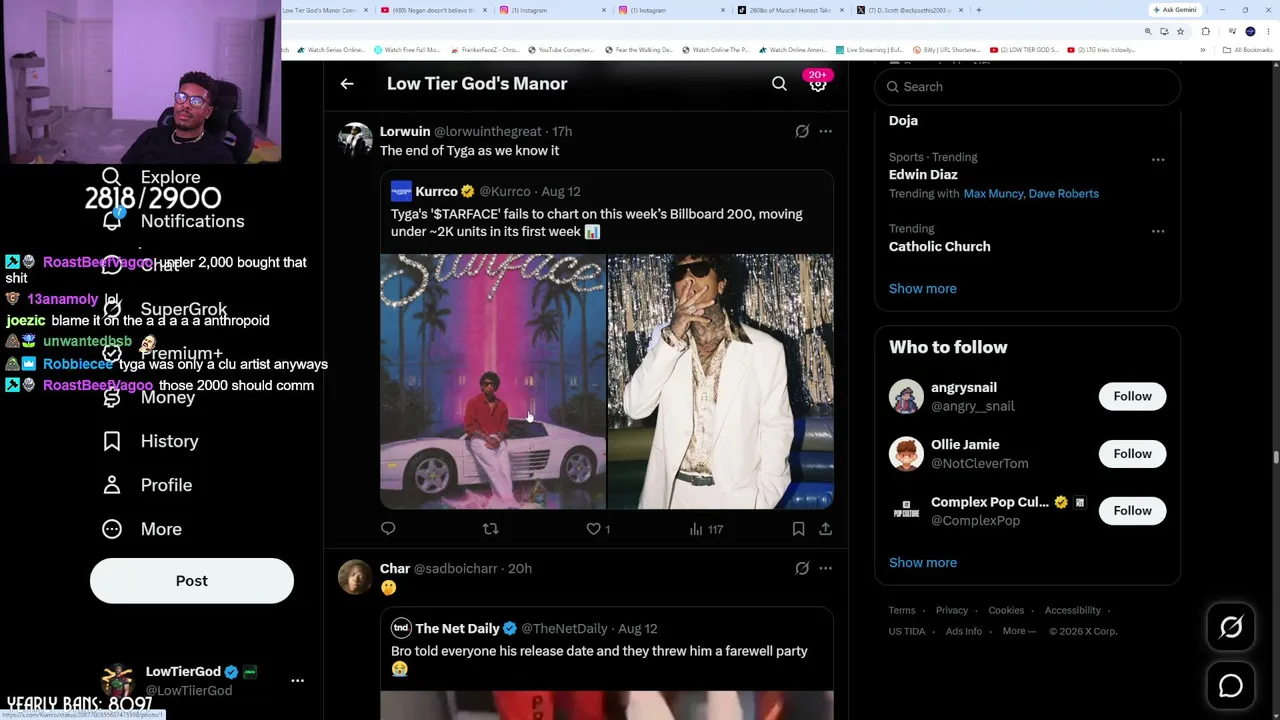This screenshot has height=720, width=1280.
Task: Open Ads info footer link
Action: (x=964, y=631)
